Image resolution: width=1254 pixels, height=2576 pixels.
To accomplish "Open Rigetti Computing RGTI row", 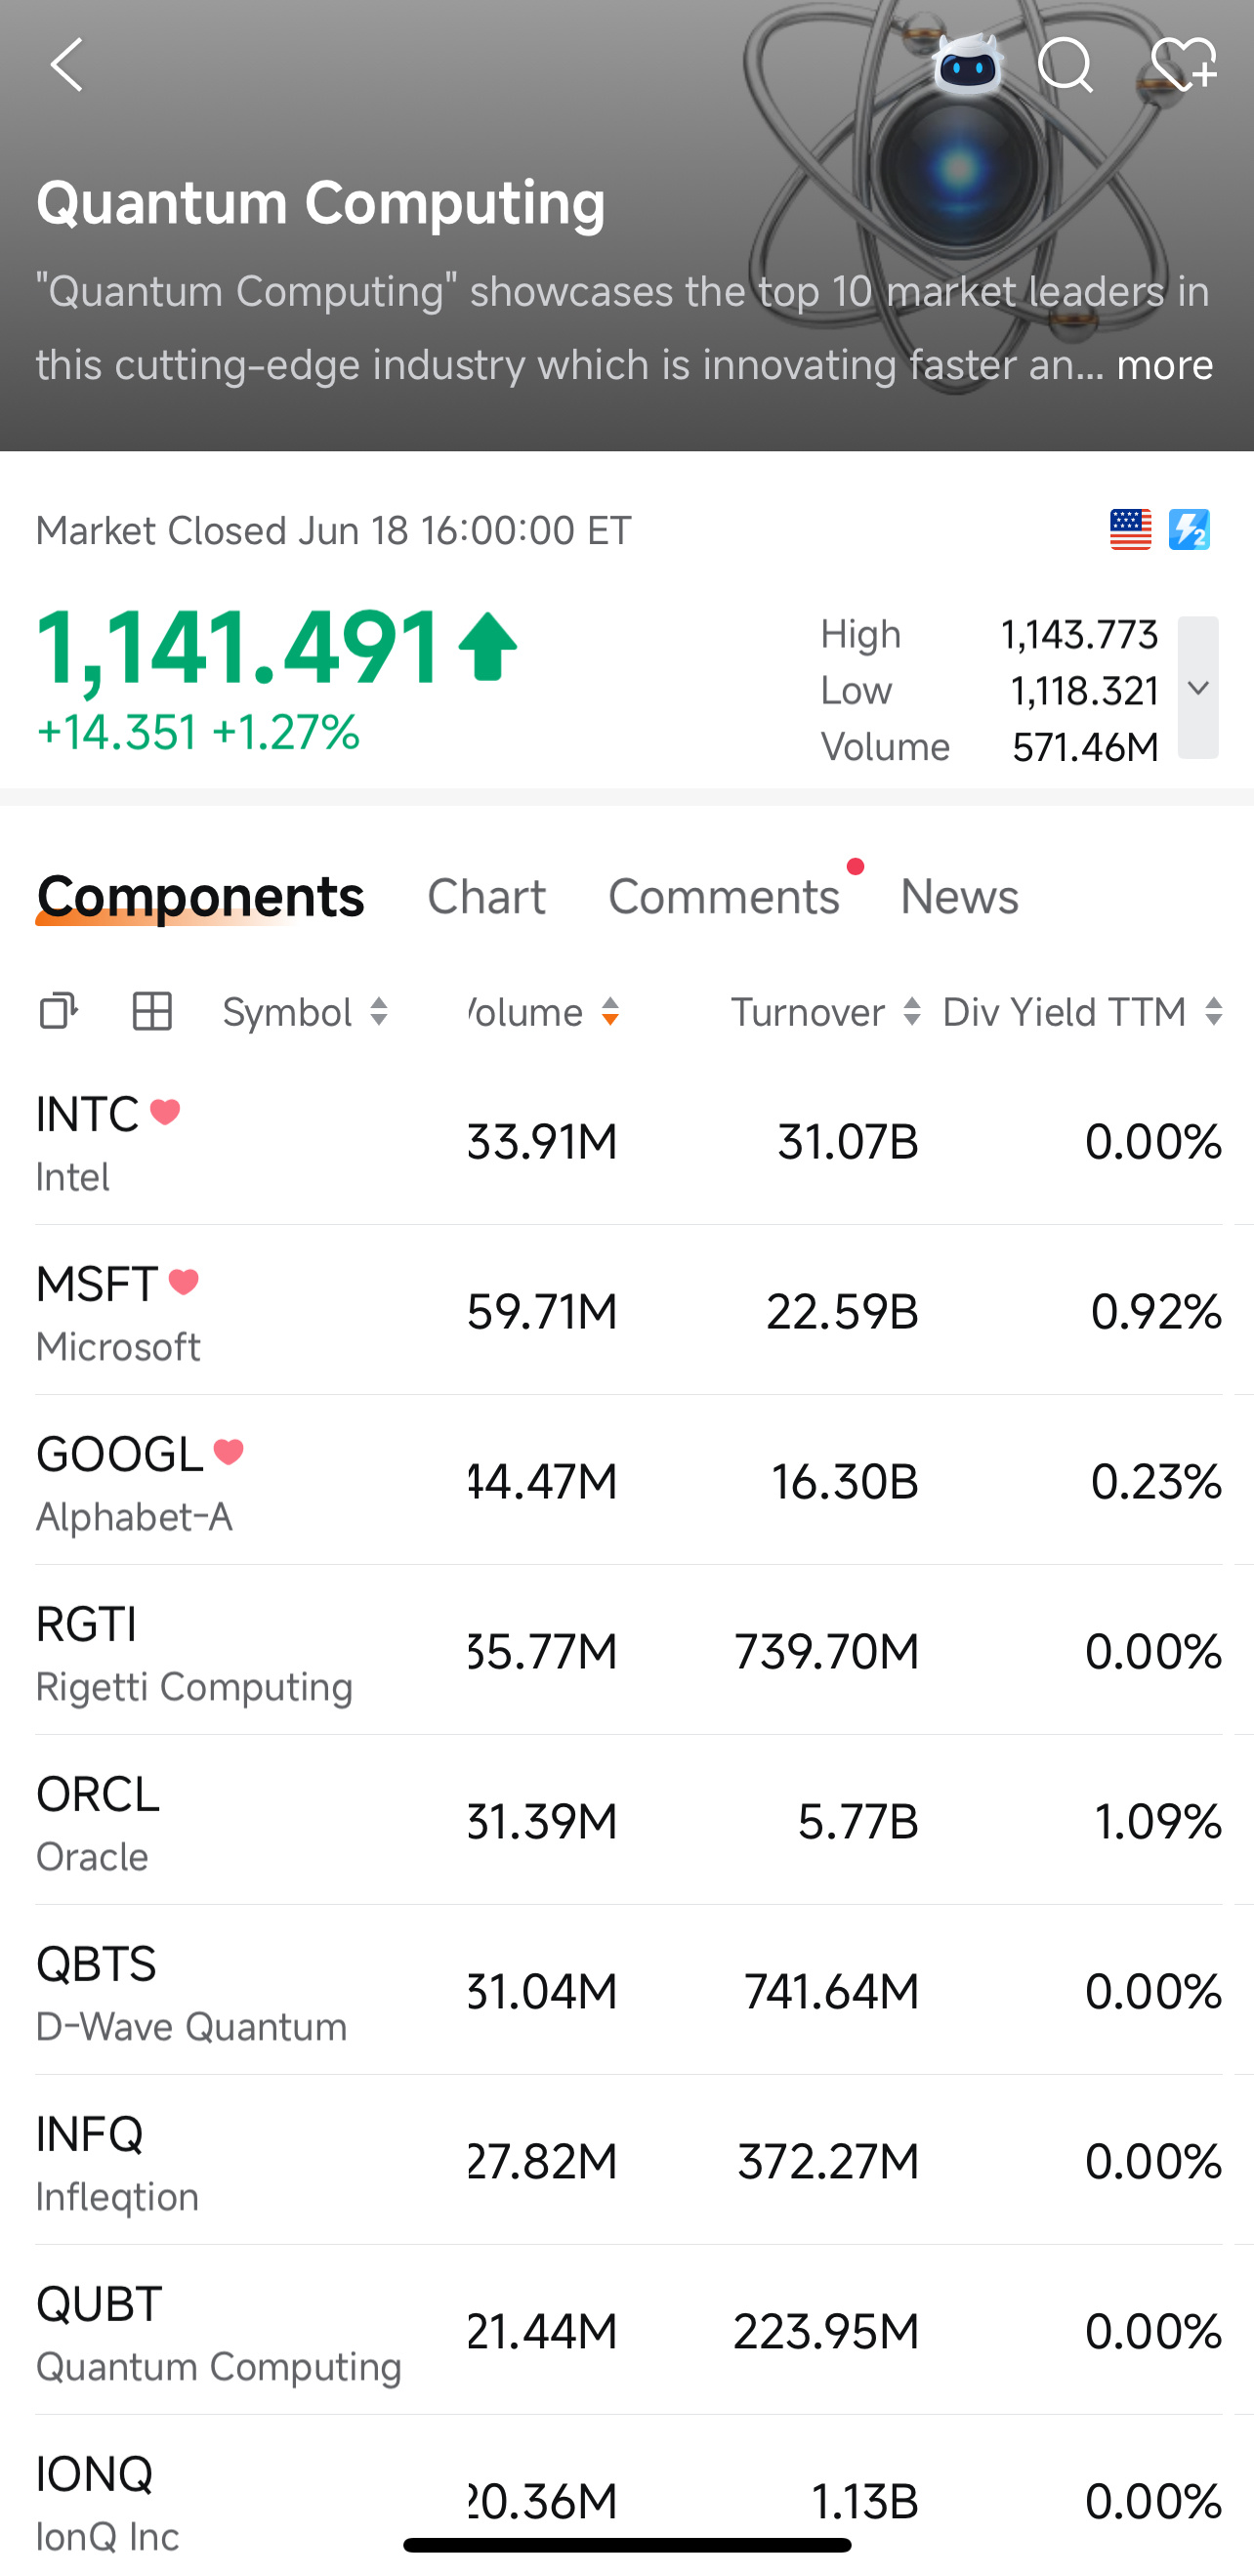I will 627,1650.
